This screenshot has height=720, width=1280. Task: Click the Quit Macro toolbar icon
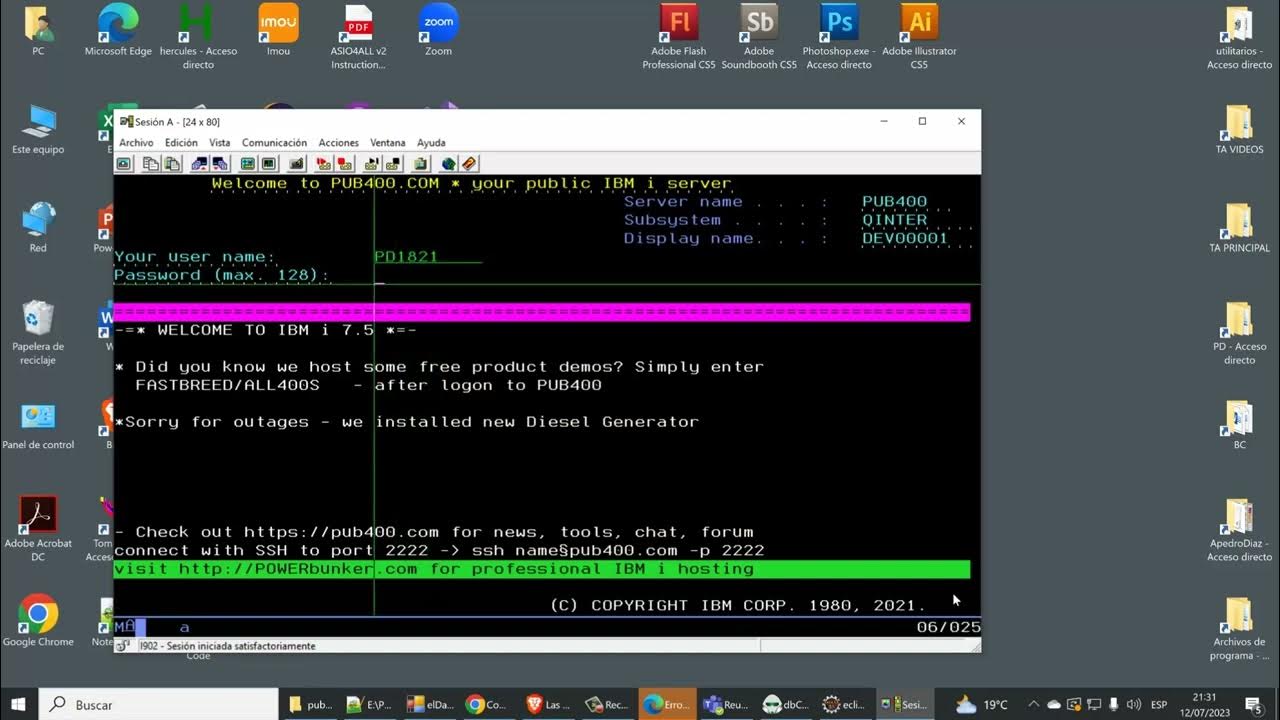[393, 164]
